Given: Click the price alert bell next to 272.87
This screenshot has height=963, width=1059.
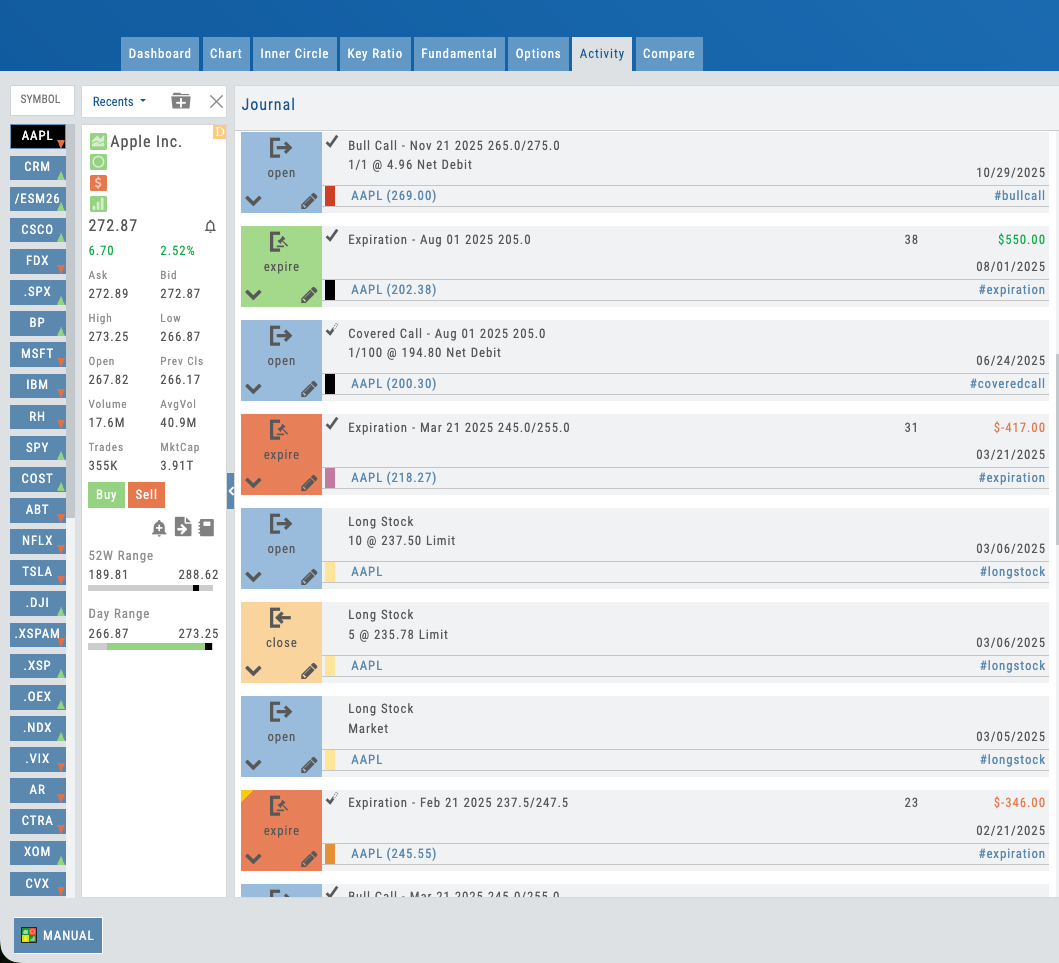Looking at the screenshot, I should 210,227.
